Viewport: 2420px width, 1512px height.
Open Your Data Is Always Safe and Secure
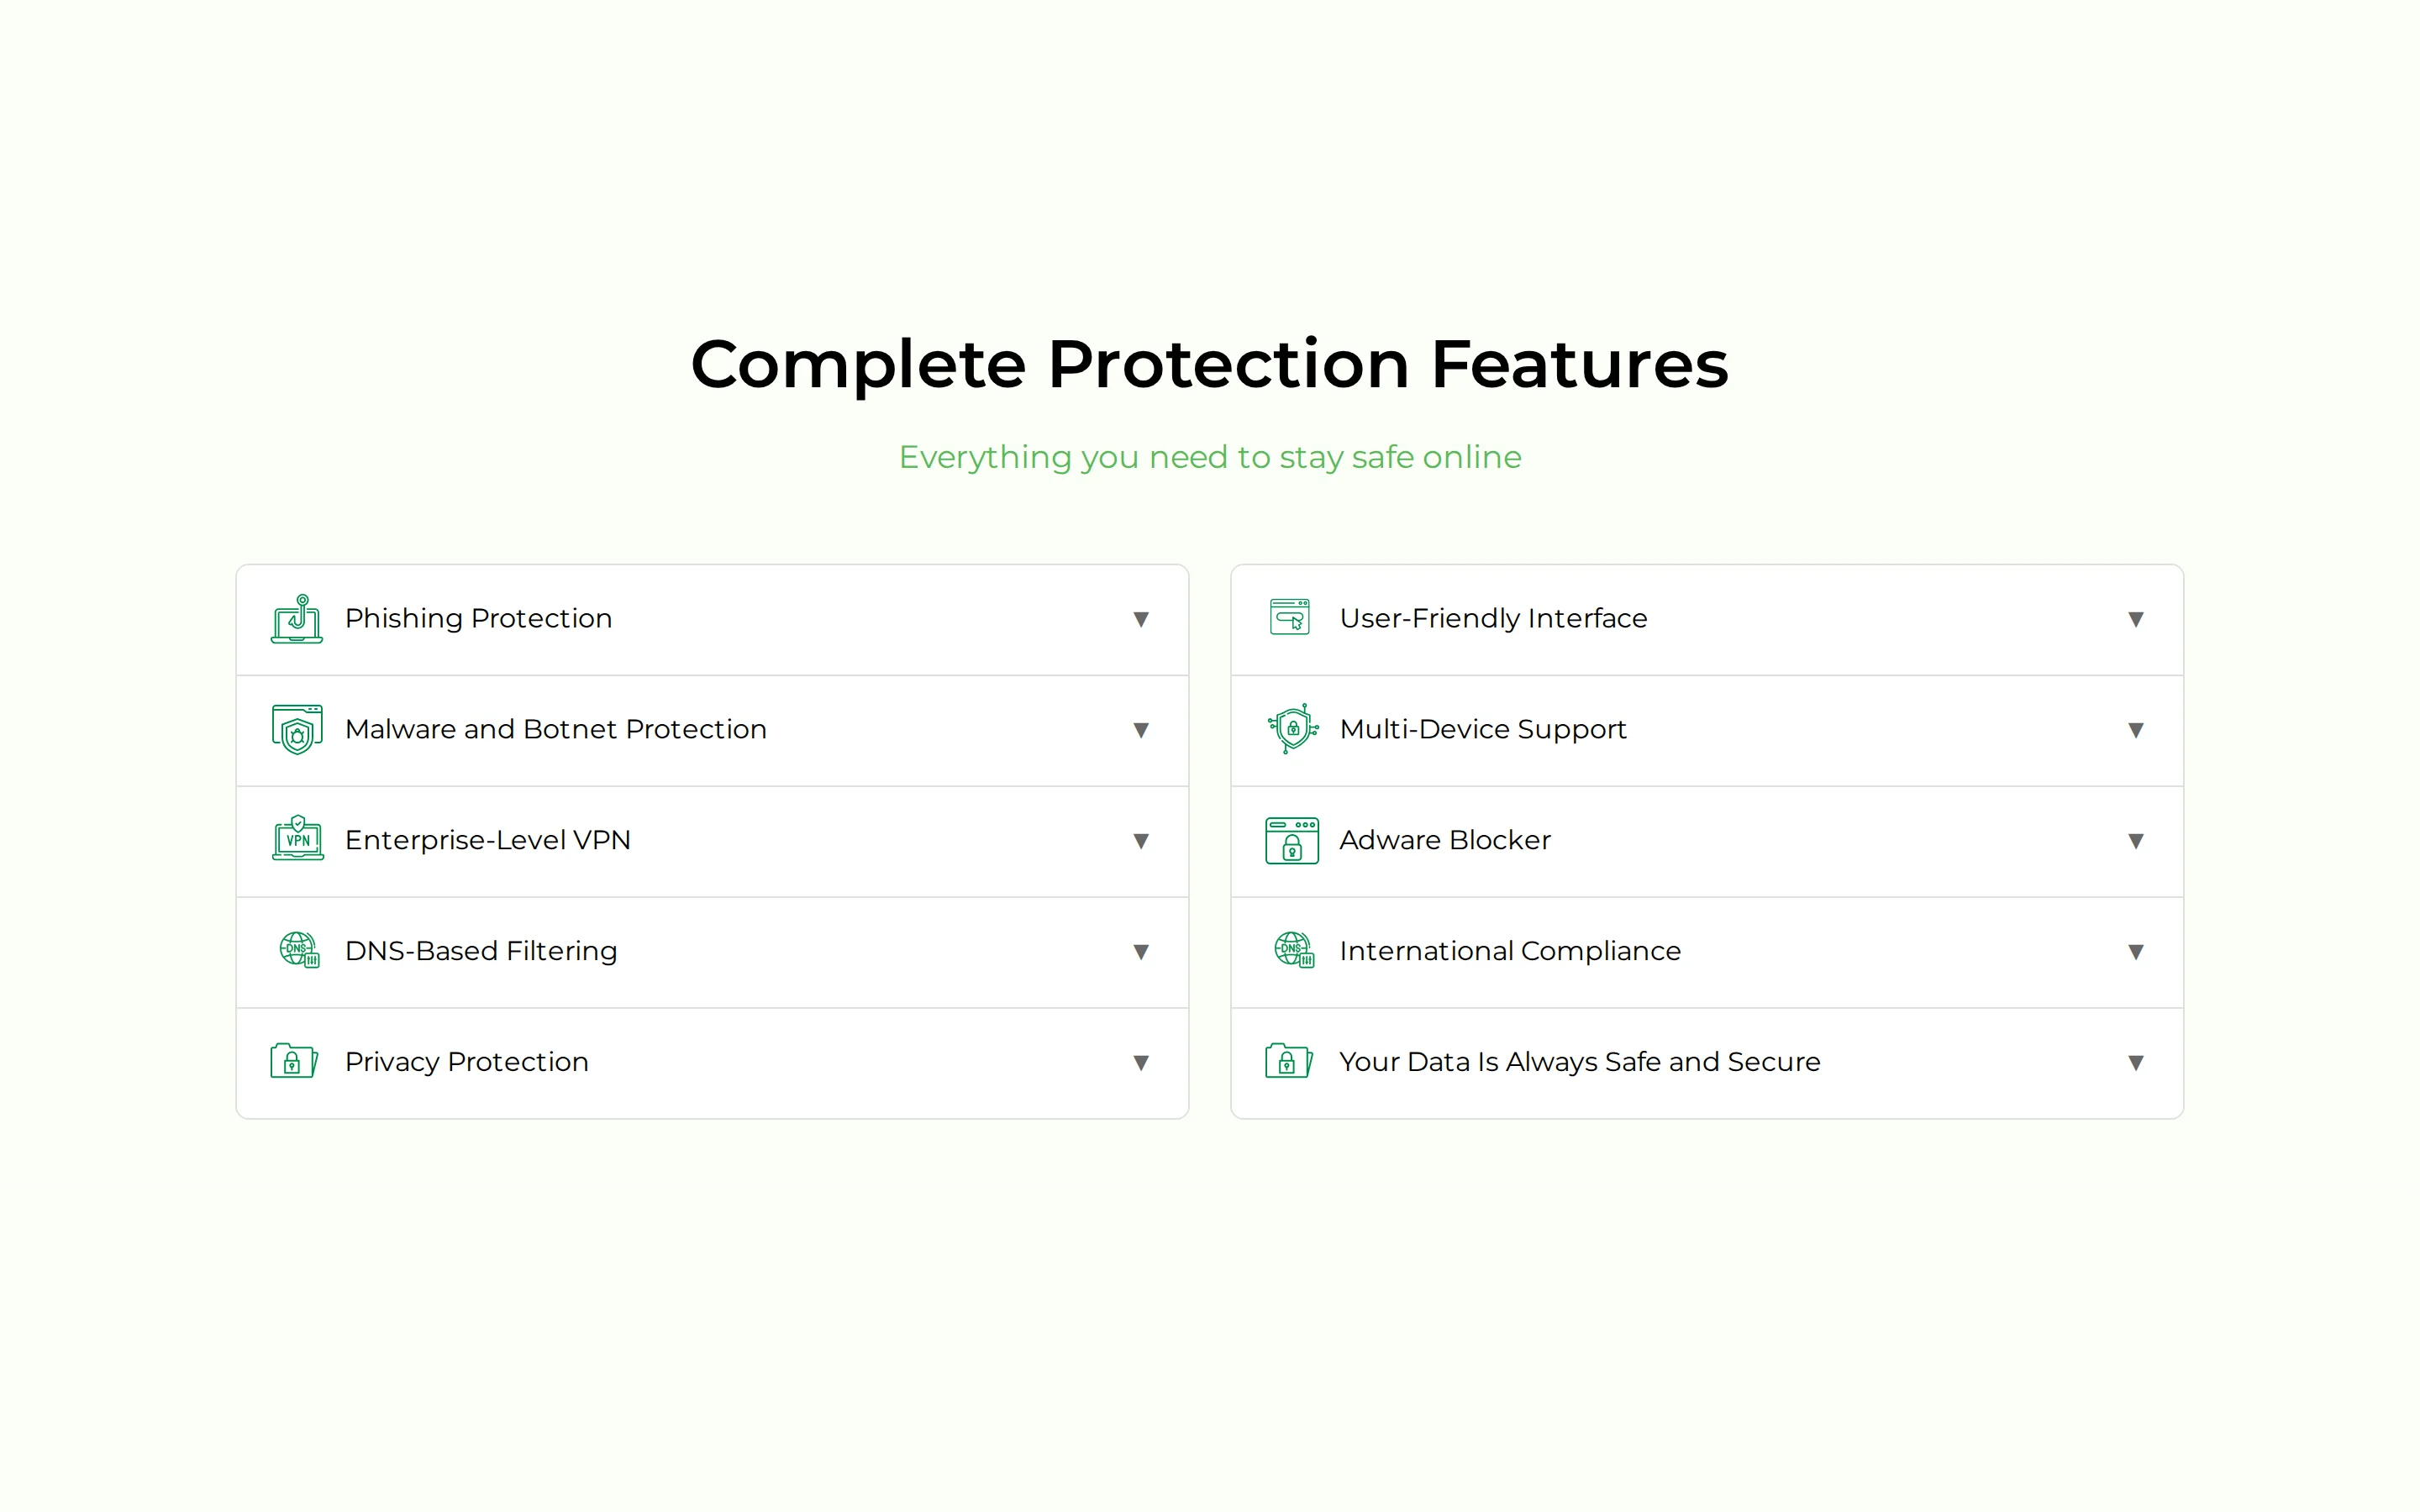pyautogui.click(x=1580, y=1062)
